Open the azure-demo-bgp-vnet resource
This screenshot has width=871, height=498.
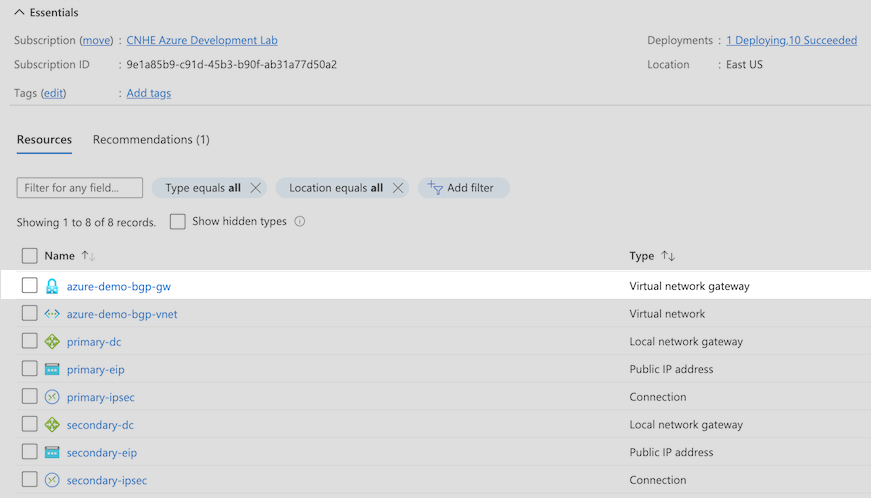point(122,314)
